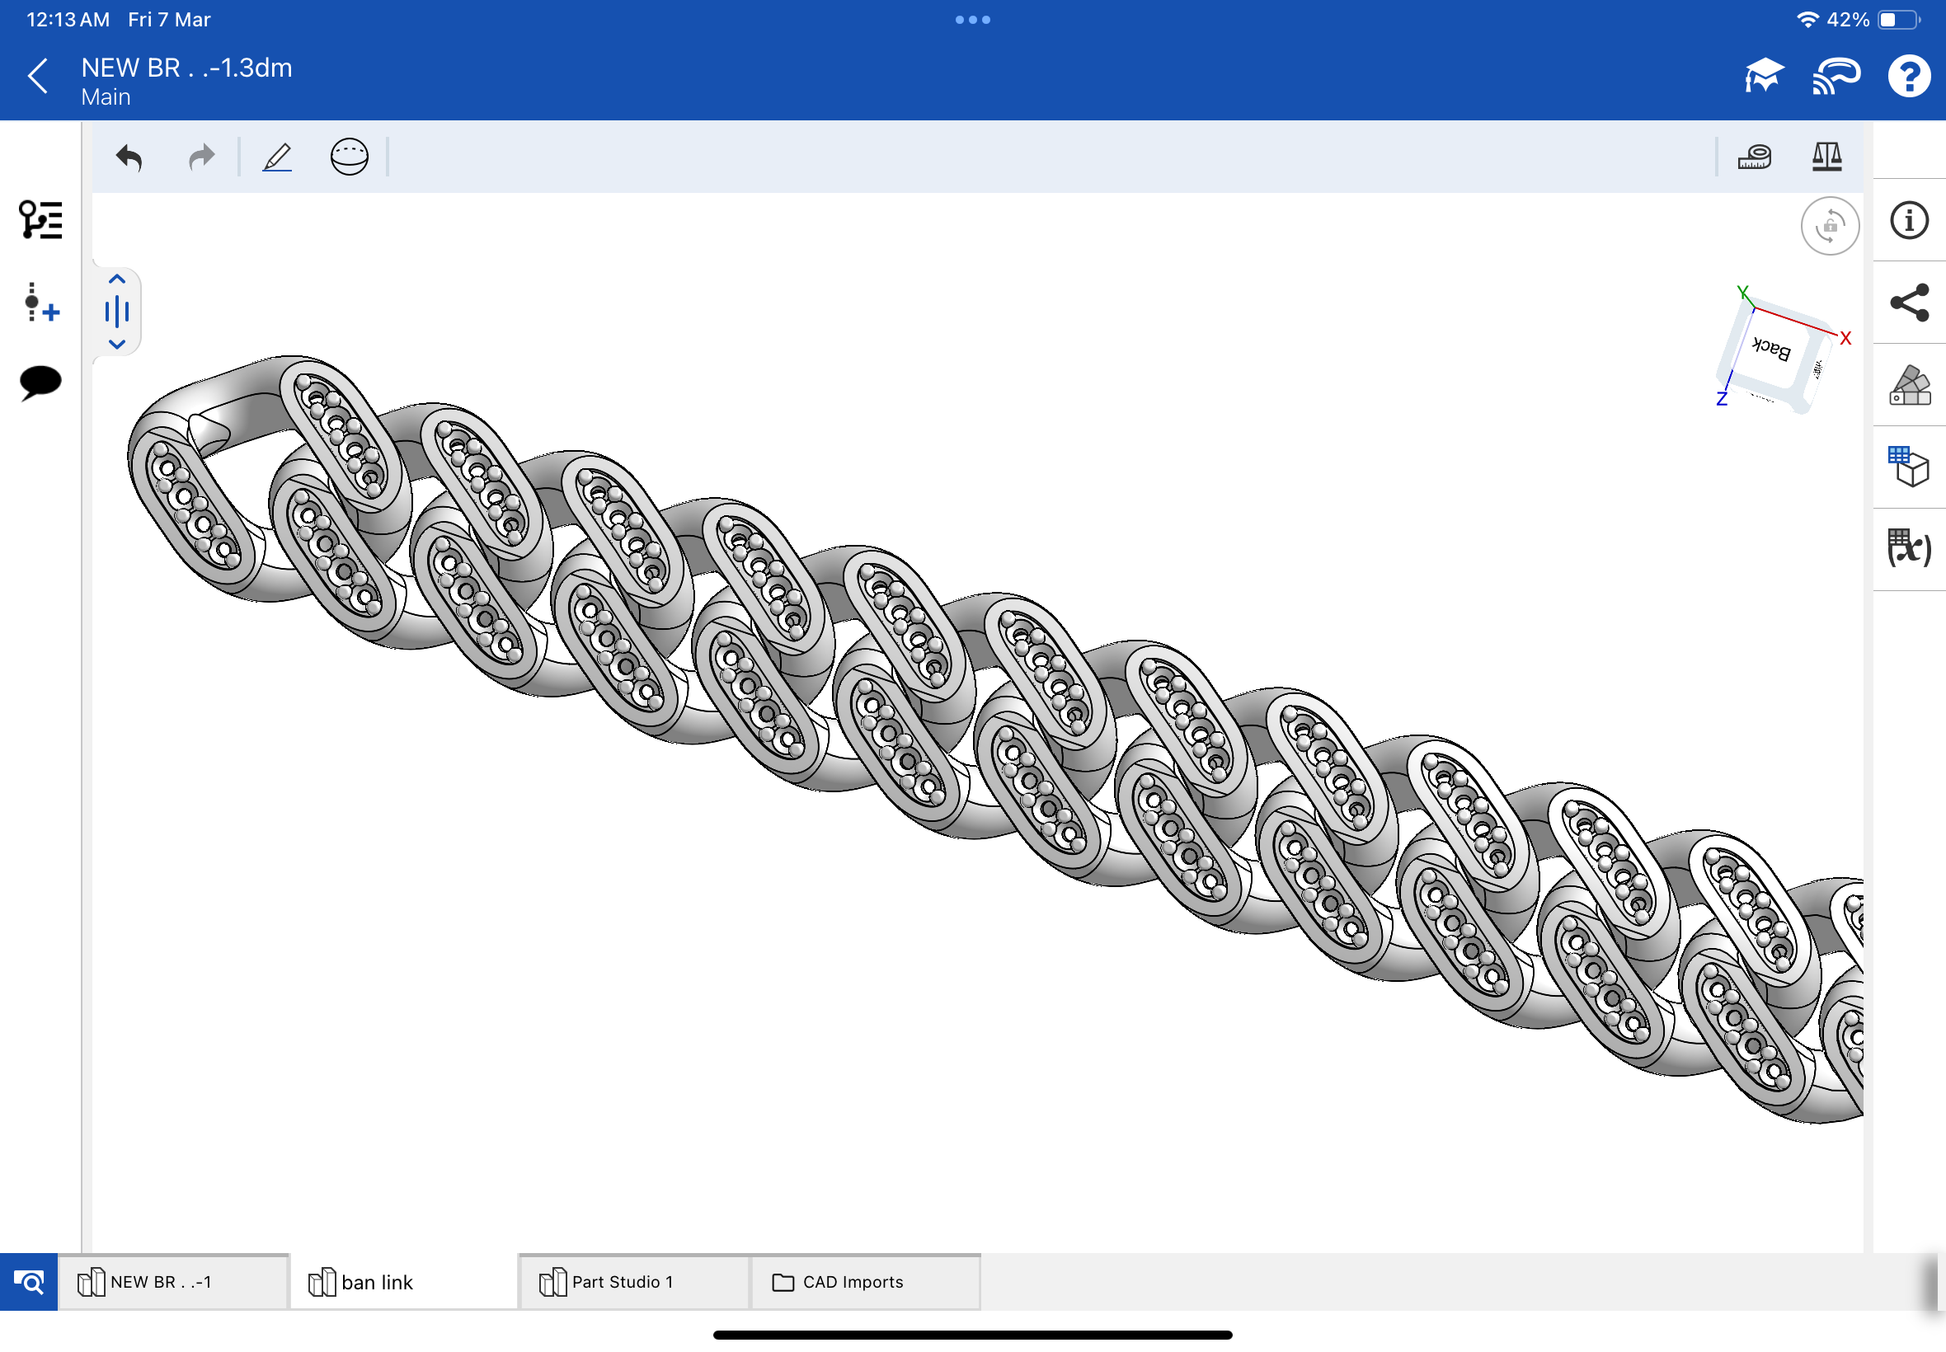Open the share document icon
The width and height of the screenshot is (1946, 1352).
tap(1908, 303)
